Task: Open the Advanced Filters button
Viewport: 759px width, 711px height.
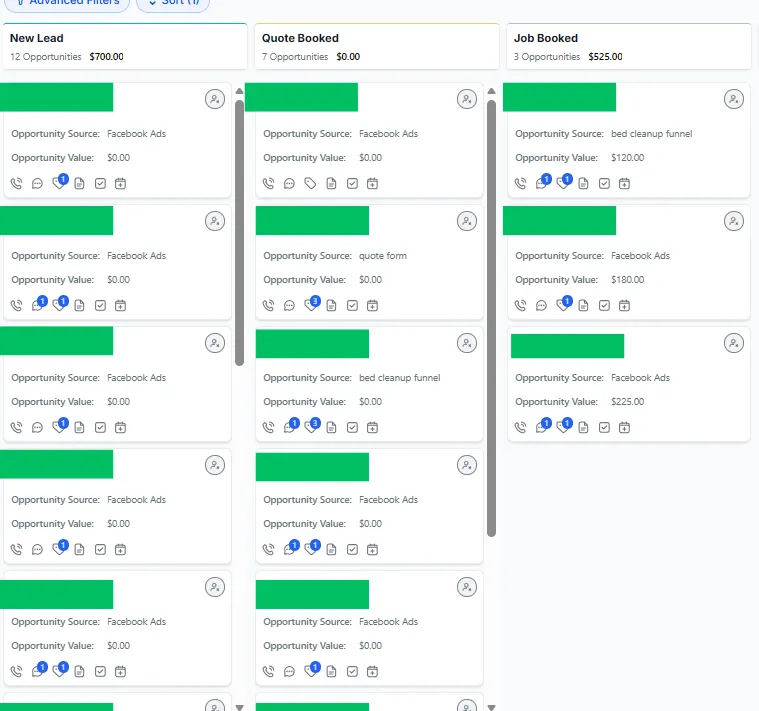Action: 67,3
